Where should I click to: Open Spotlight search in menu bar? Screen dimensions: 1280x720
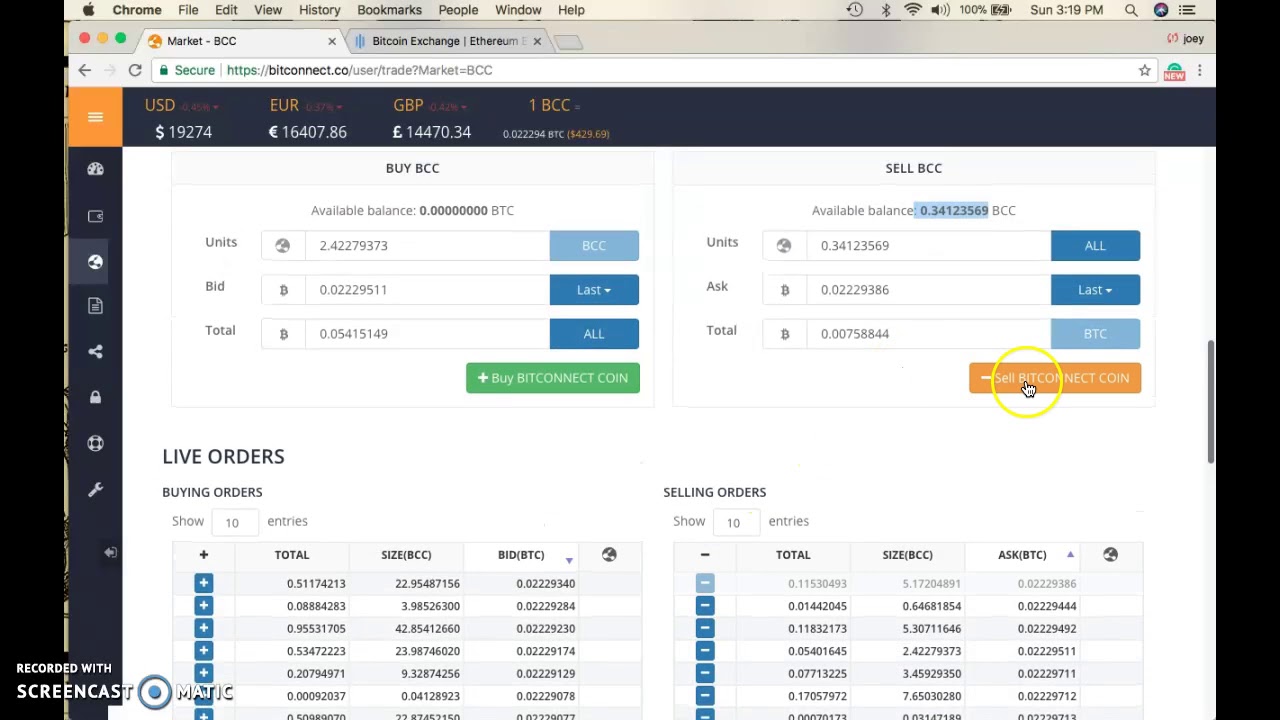(x=1131, y=10)
